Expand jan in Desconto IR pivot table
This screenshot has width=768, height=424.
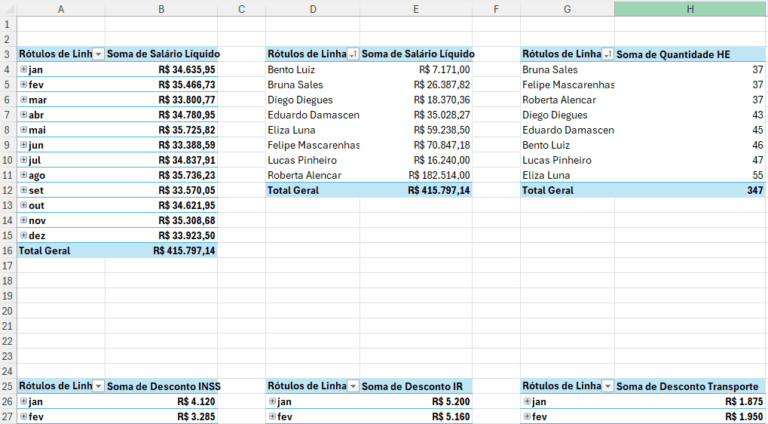pos(272,401)
